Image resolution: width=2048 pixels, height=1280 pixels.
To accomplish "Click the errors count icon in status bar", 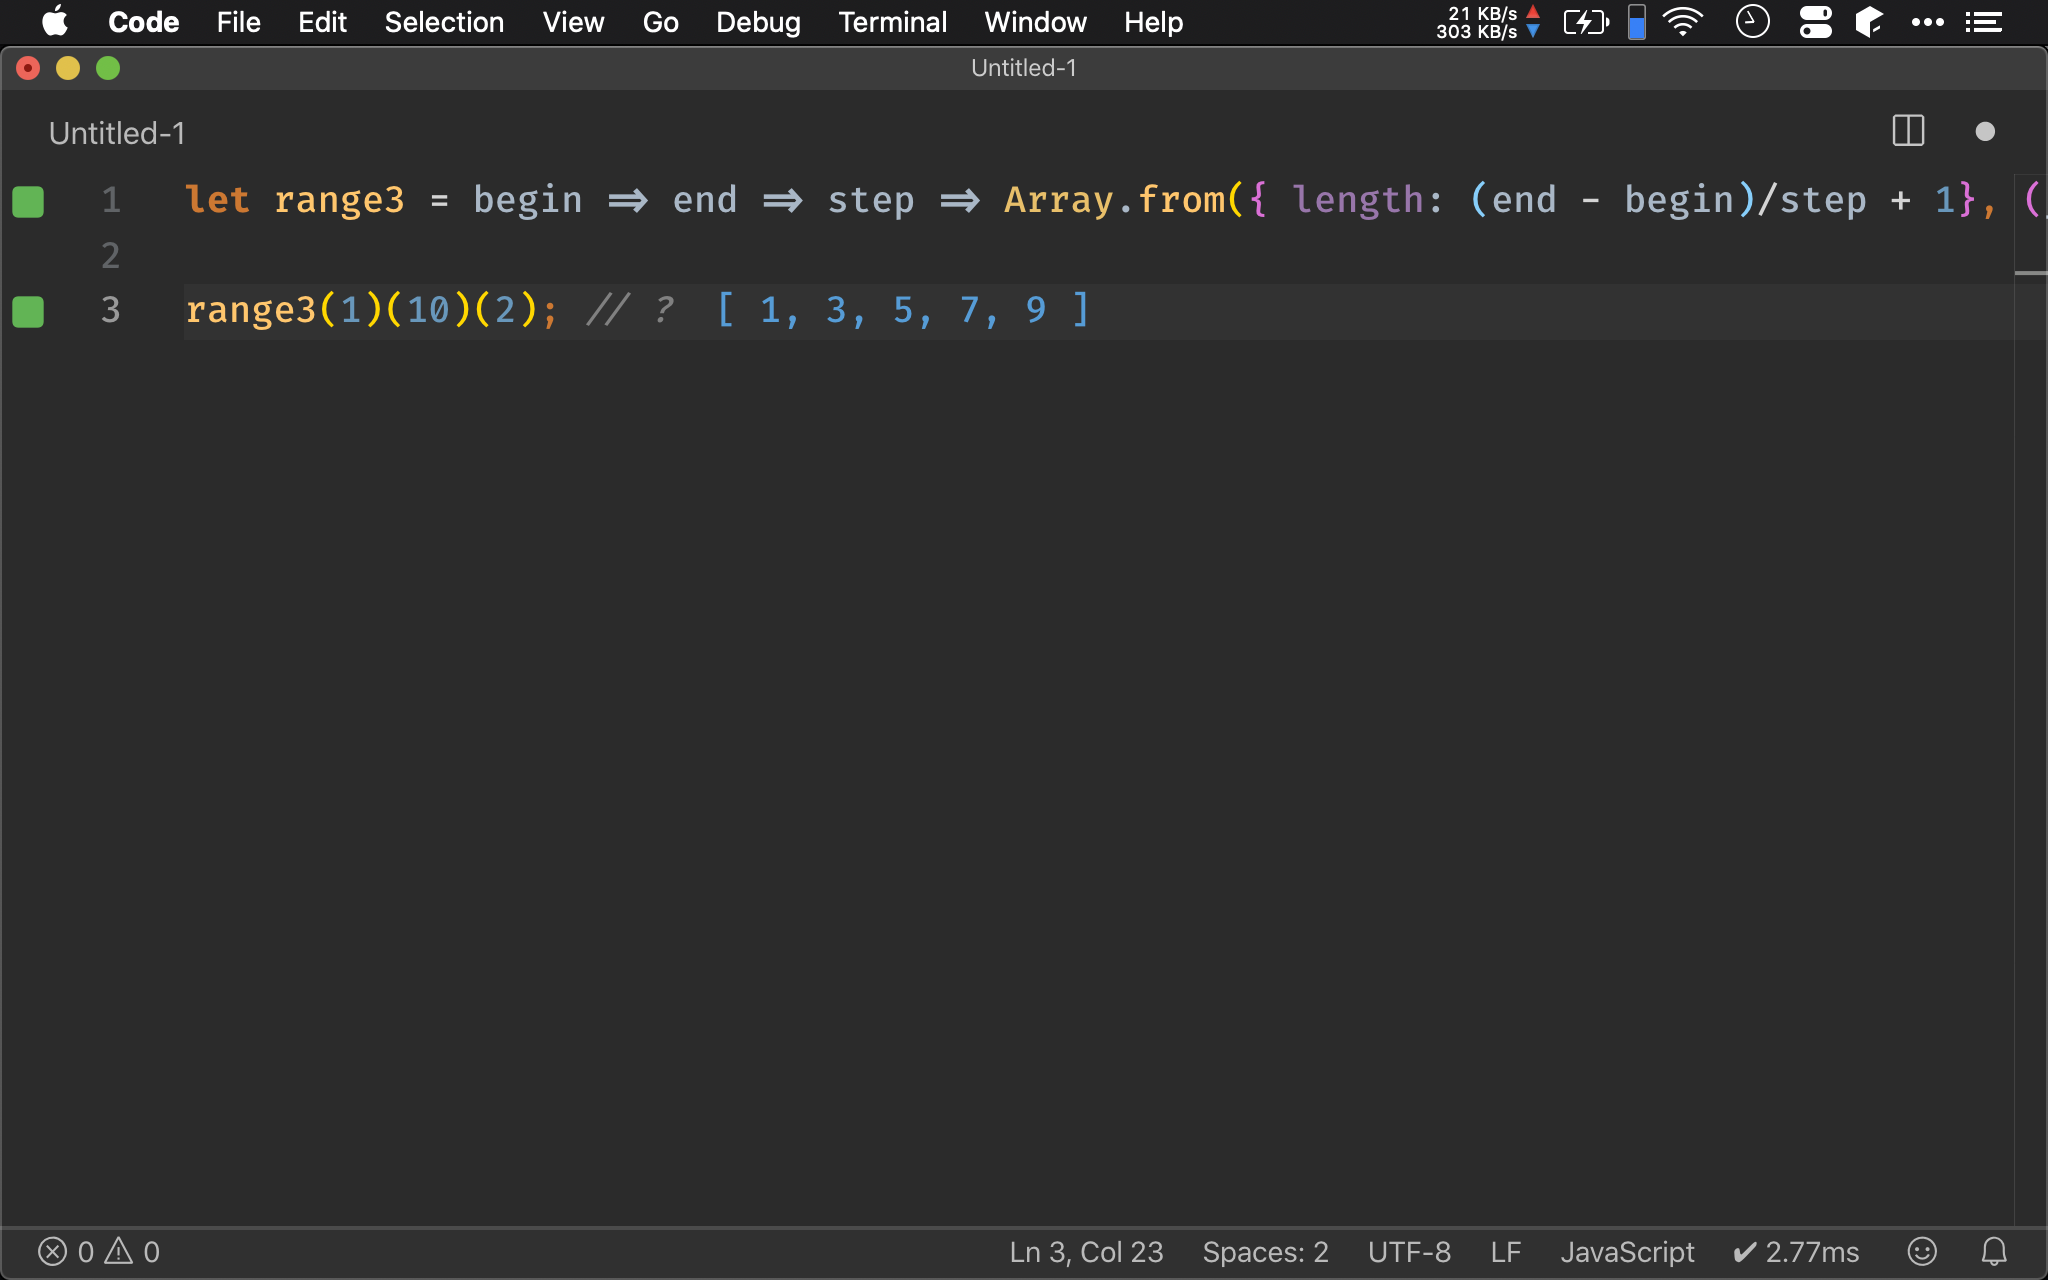I will coord(52,1252).
